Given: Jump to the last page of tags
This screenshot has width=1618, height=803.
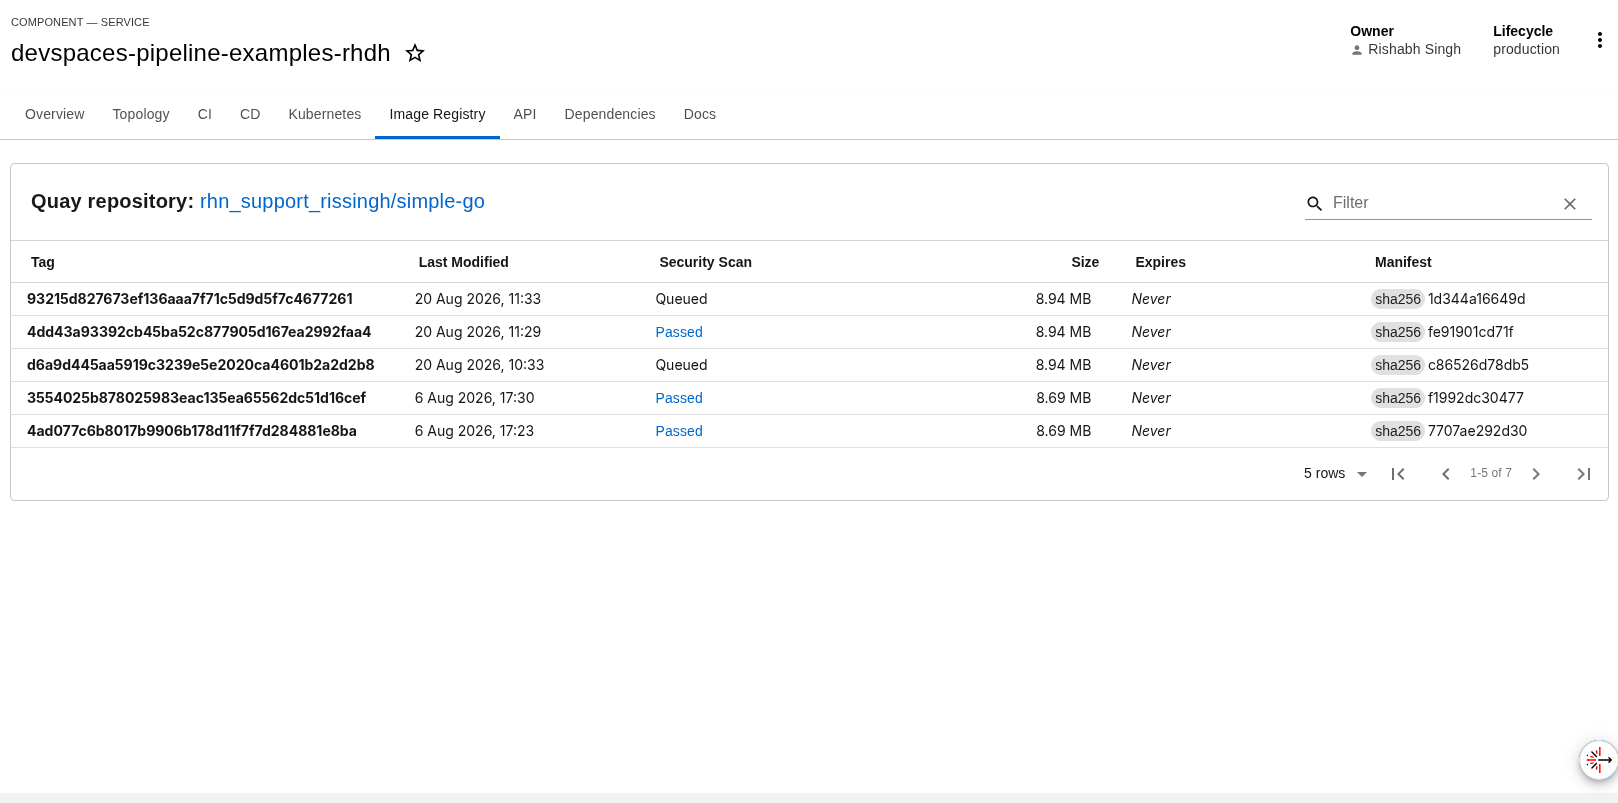Looking at the screenshot, I should [1583, 474].
